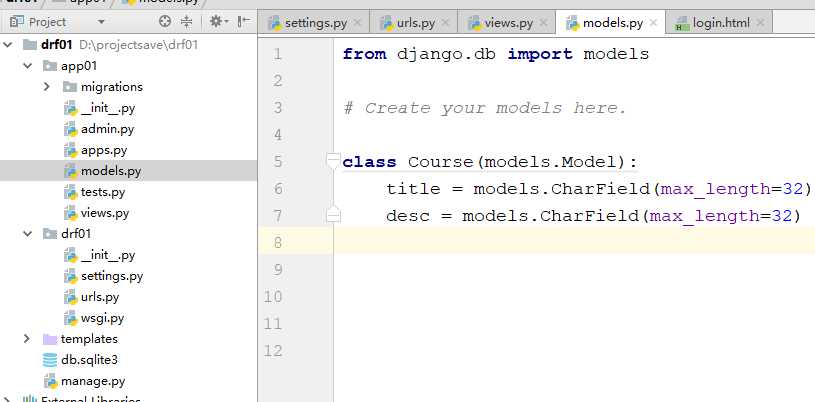The image size is (815, 402).
Task: Fold the Course class at line 5
Action: tap(333, 162)
